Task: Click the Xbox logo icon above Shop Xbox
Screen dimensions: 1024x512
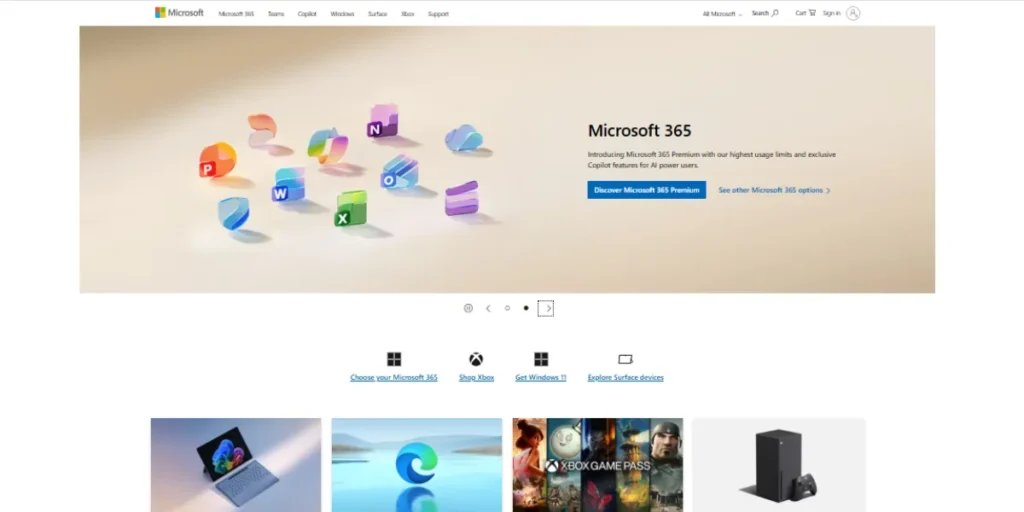Action: [x=476, y=359]
